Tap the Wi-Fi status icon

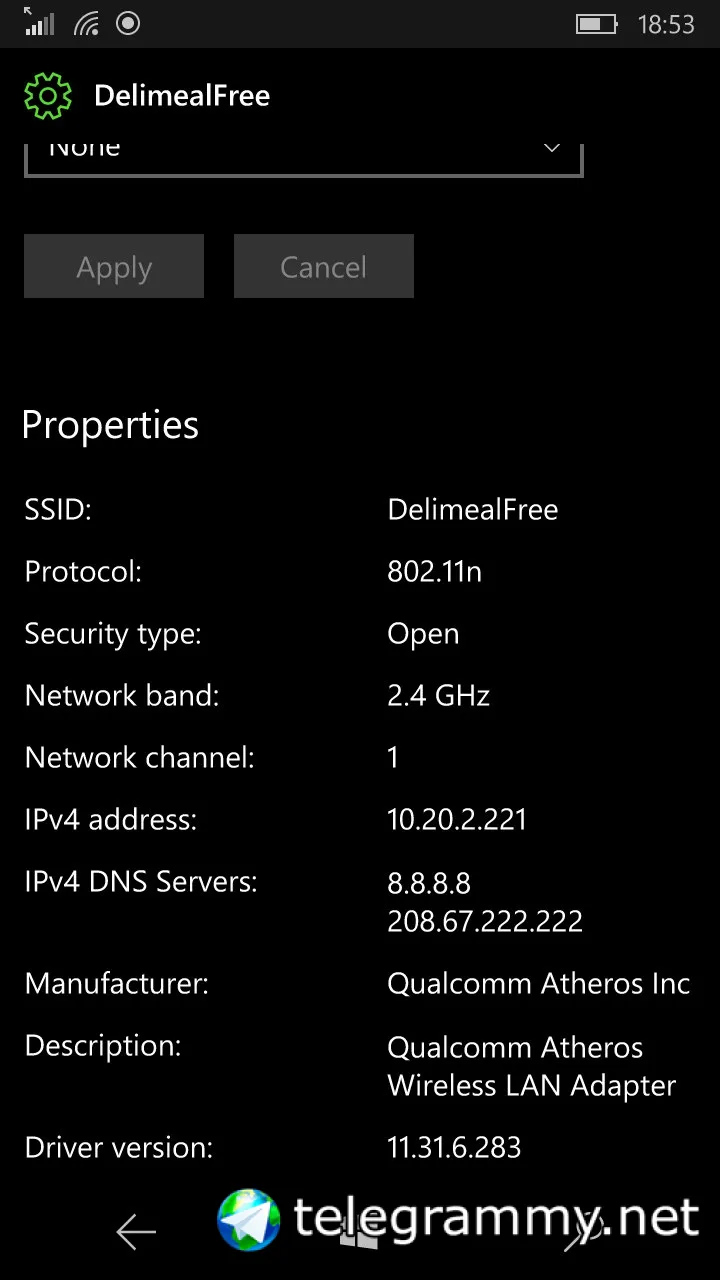coord(85,23)
